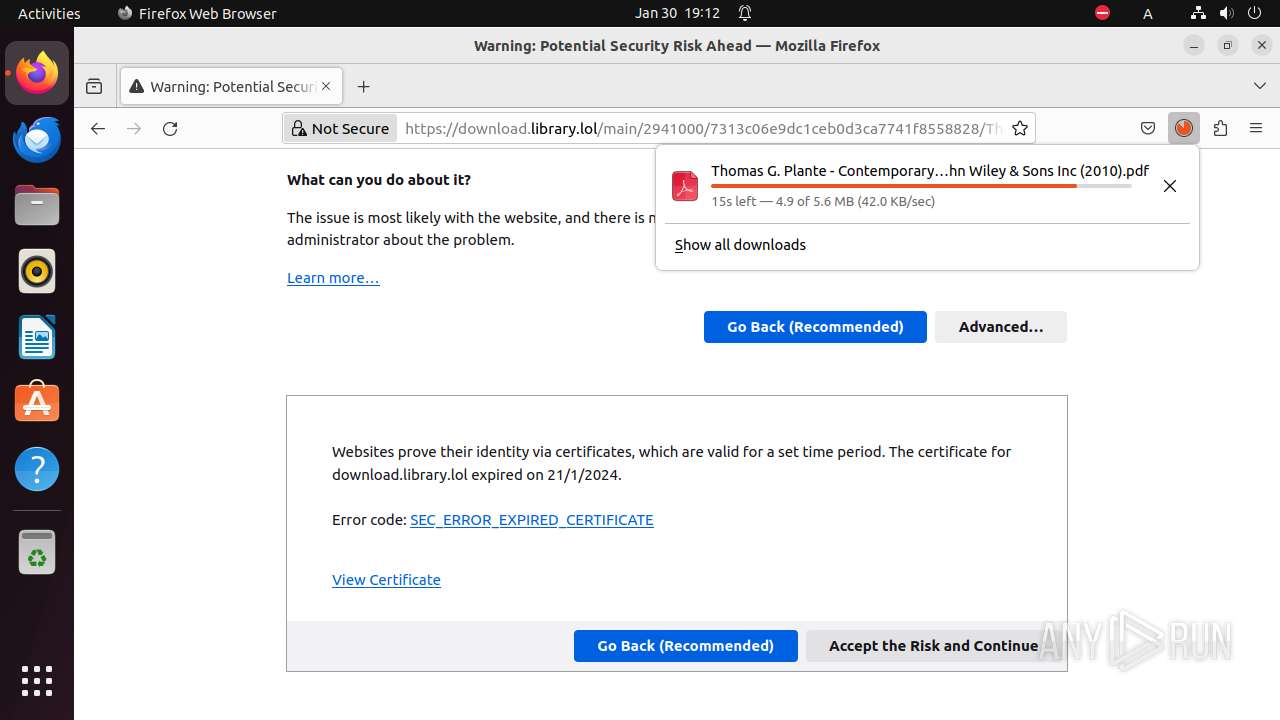Open the Help icon in the dock

[37, 469]
